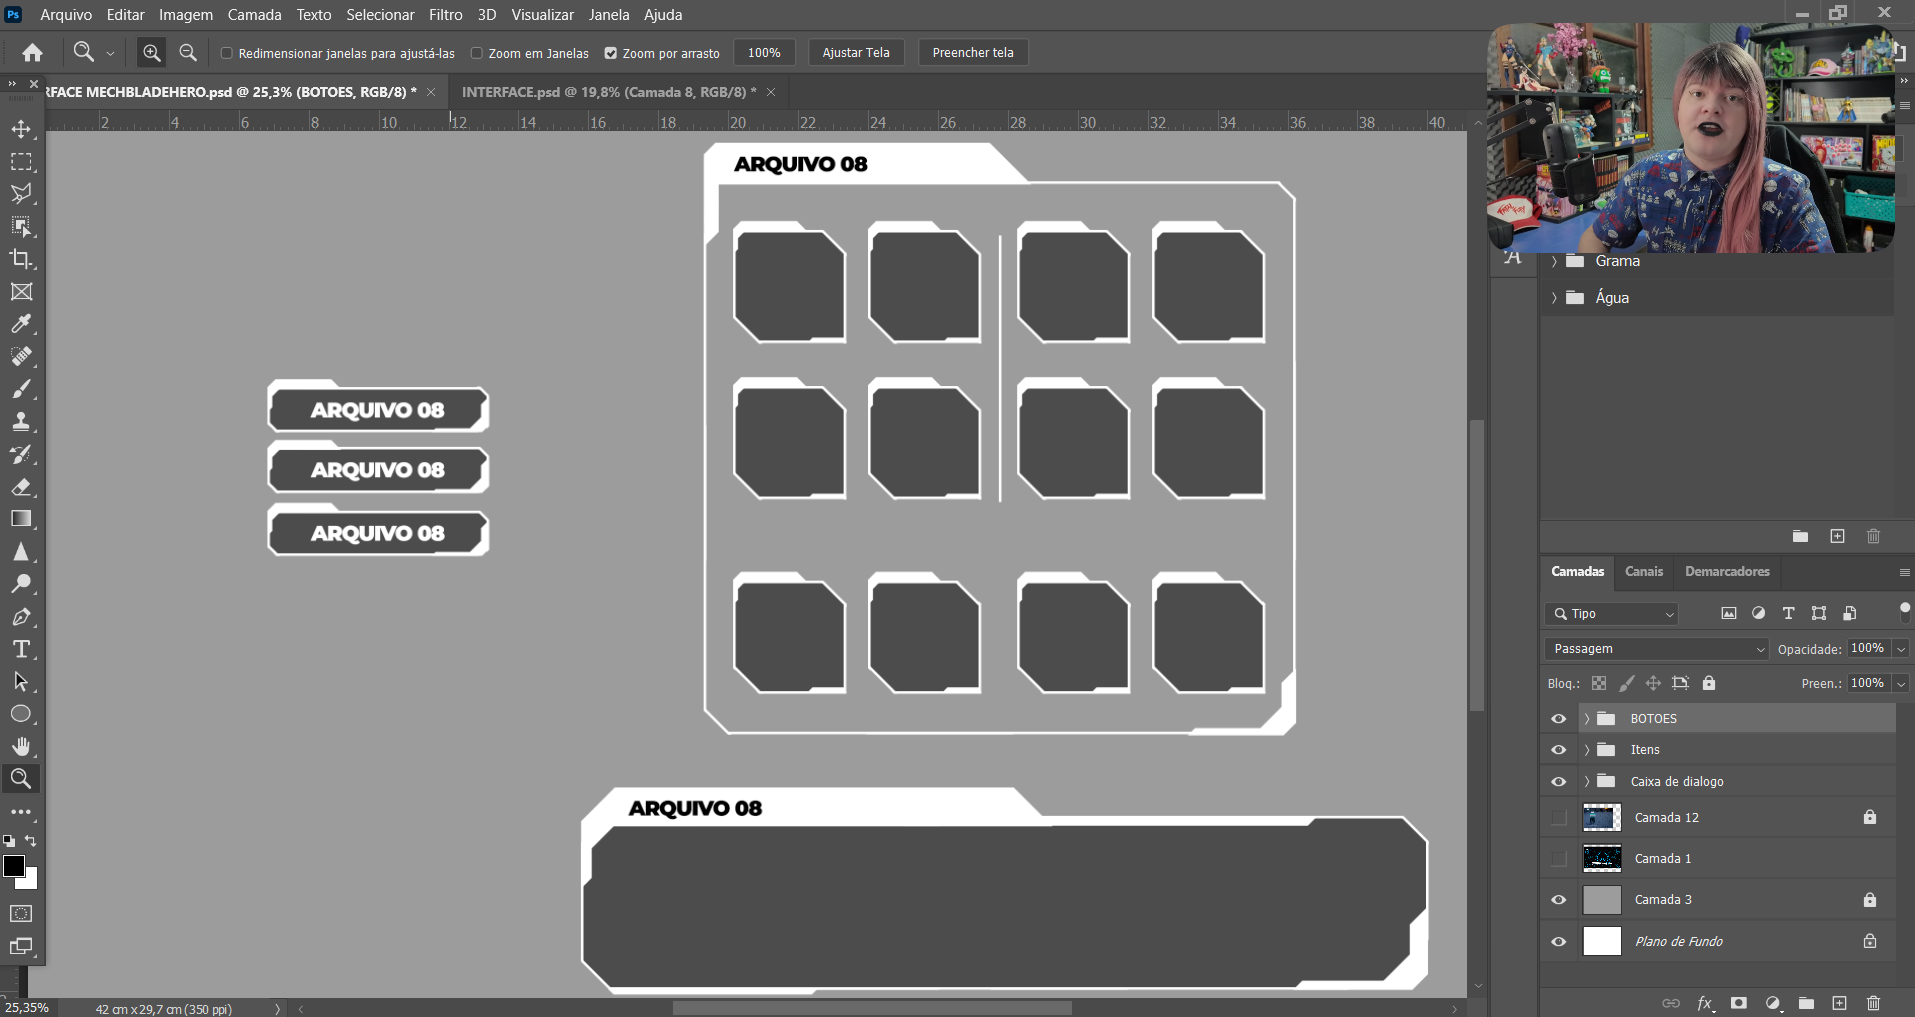
Task: Disable Zoom por arrasto checkbox
Action: pyautogui.click(x=610, y=53)
